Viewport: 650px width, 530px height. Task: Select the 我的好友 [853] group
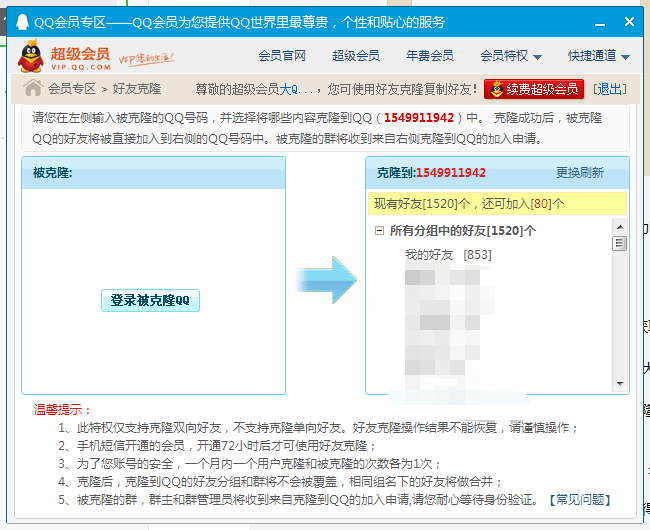(x=448, y=254)
